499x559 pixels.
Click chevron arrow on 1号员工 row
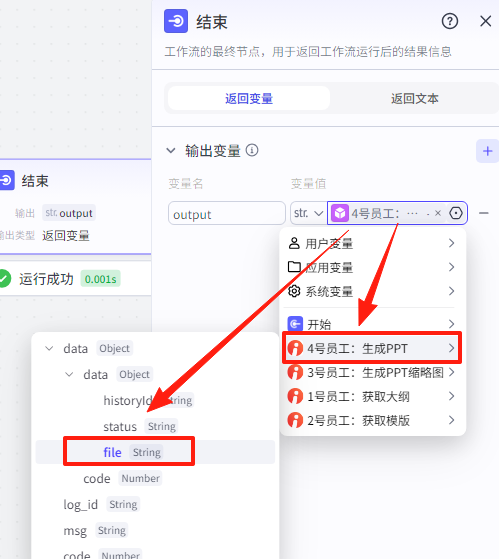point(451,396)
